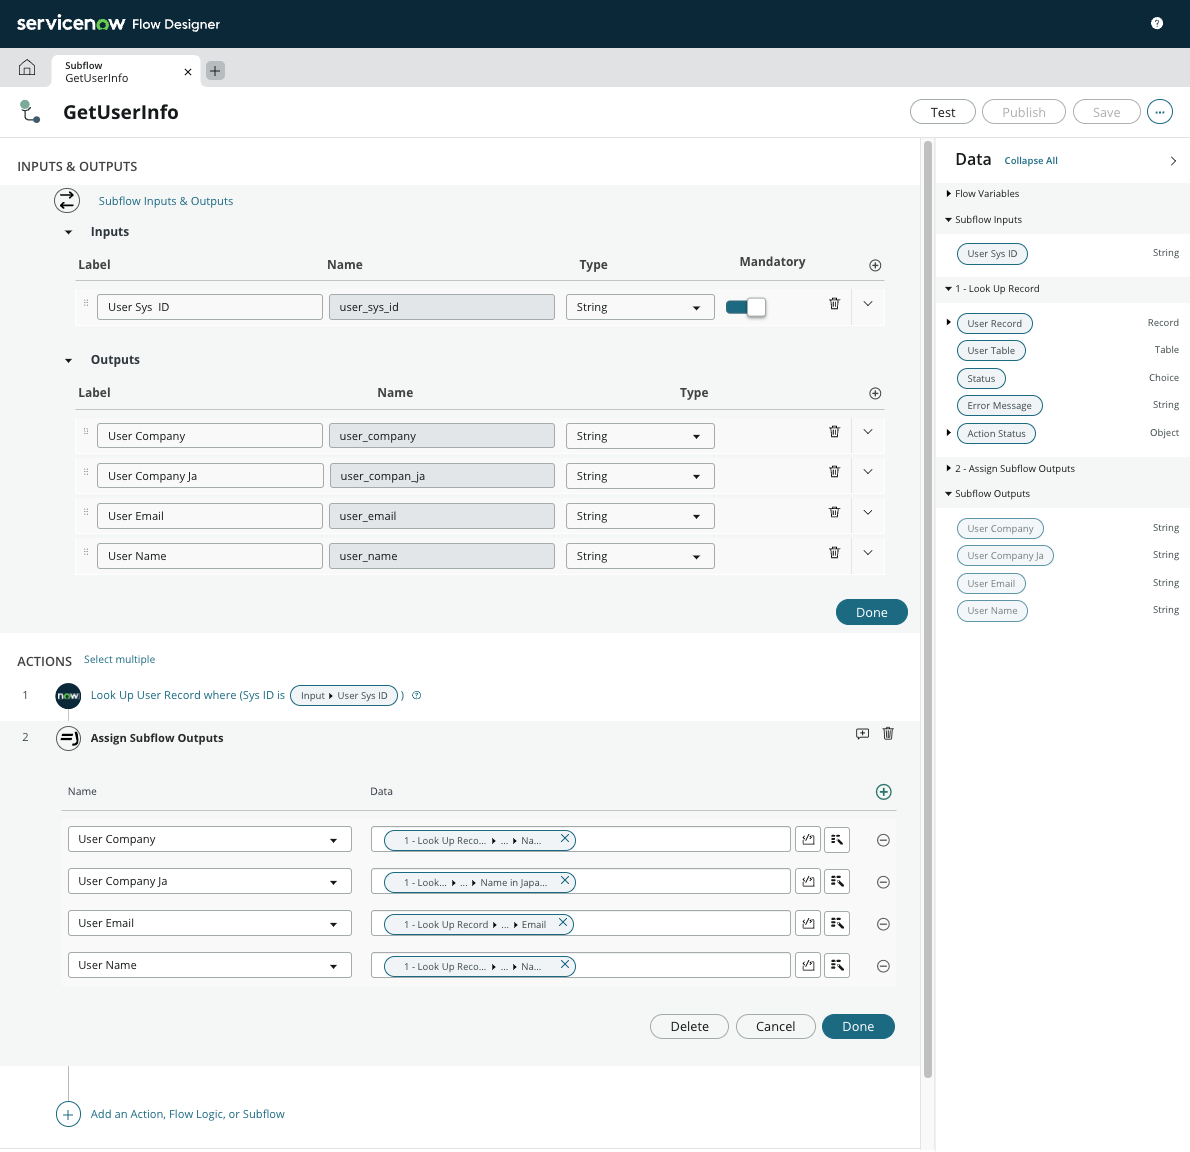Delete the User Name output row
The height and width of the screenshot is (1152, 1190).
click(x=834, y=552)
